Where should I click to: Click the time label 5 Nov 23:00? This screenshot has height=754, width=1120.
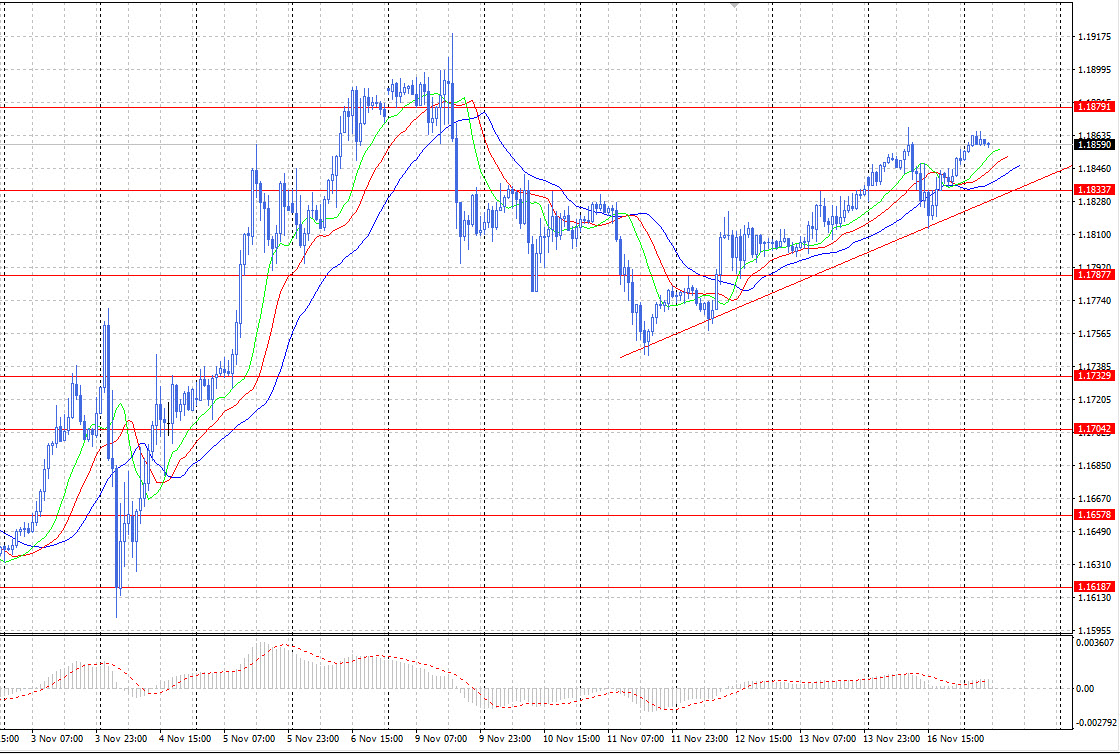click(x=313, y=738)
